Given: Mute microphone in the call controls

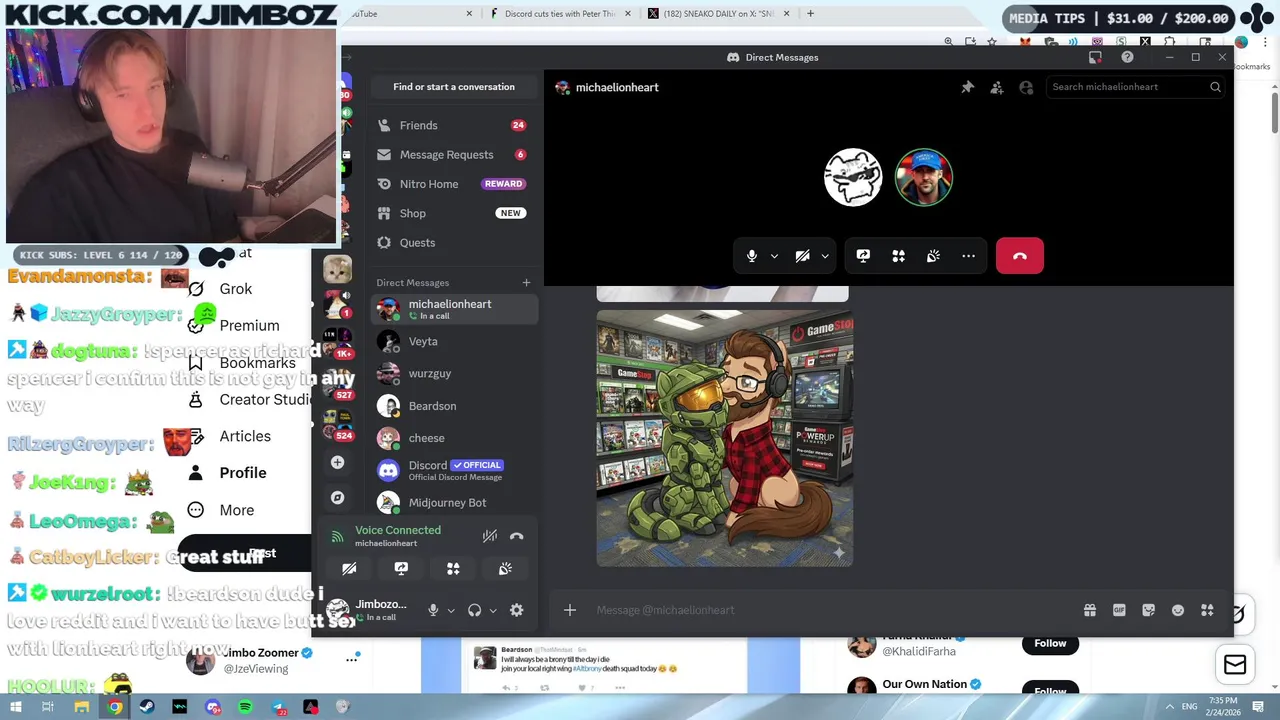Looking at the screenshot, I should click(752, 256).
